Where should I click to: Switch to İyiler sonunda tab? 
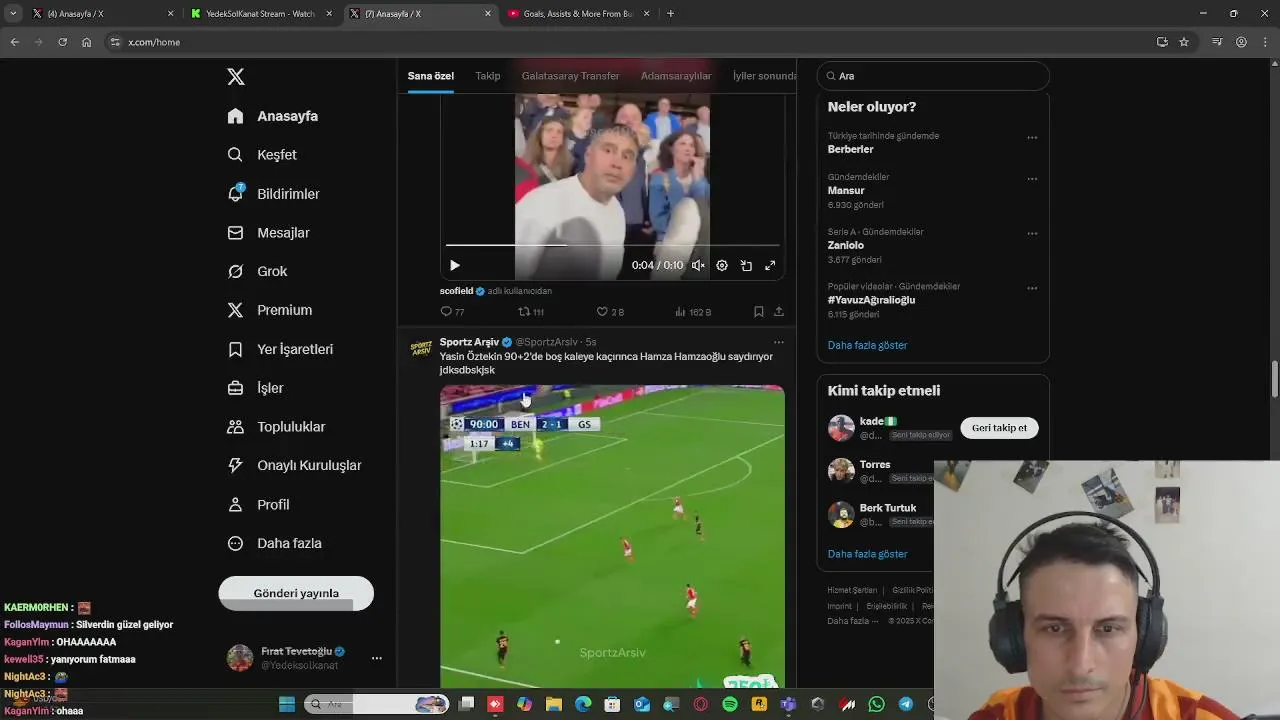coord(765,76)
